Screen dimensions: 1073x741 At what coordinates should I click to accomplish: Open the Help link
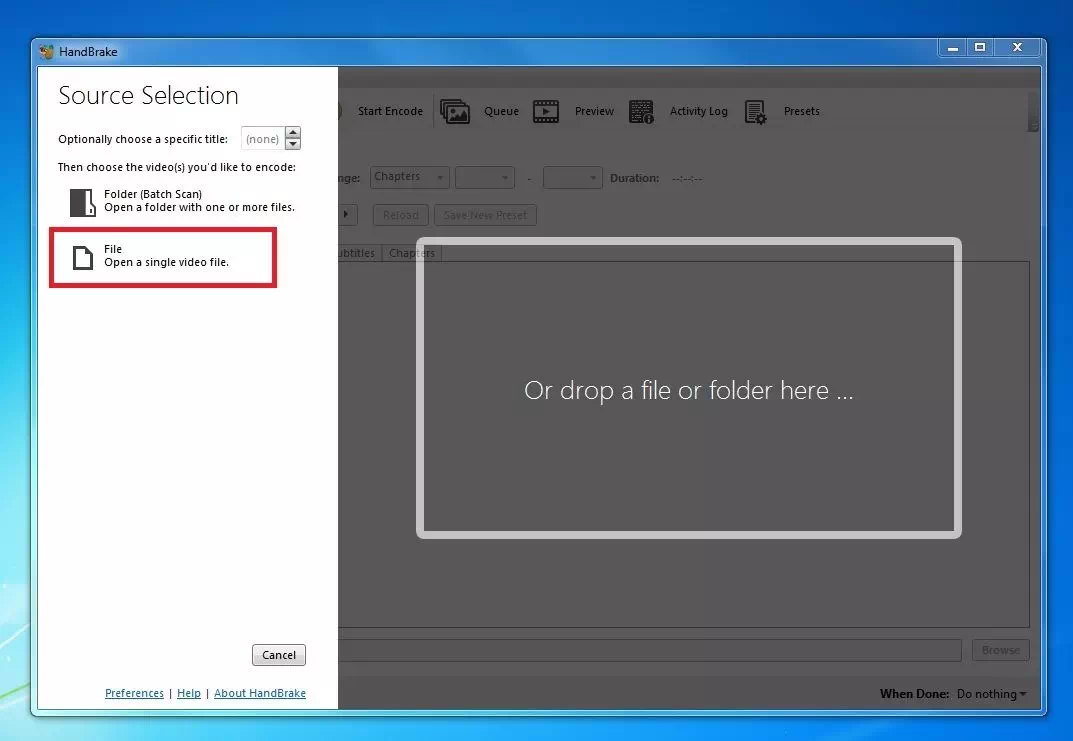189,693
